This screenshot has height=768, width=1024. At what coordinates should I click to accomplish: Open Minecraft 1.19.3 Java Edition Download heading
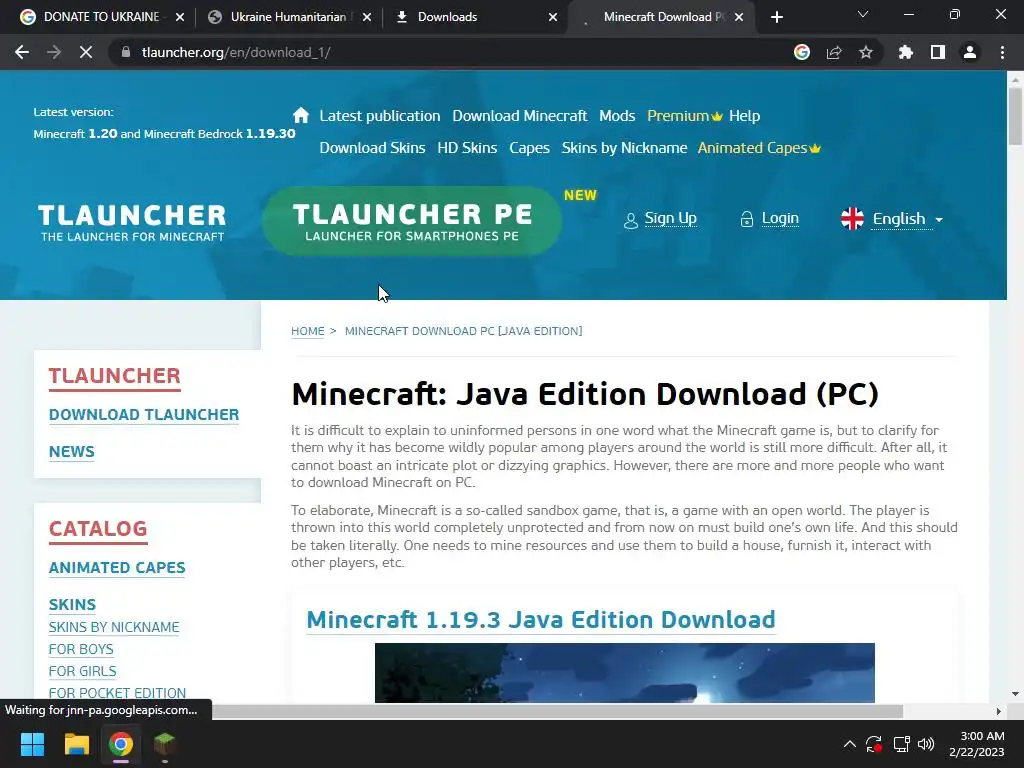541,620
